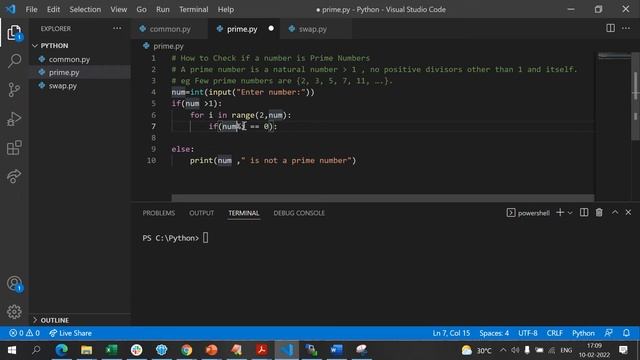Viewport: 640px width, 360px height.
Task: Kill terminal with trash icon
Action: [x=599, y=213]
